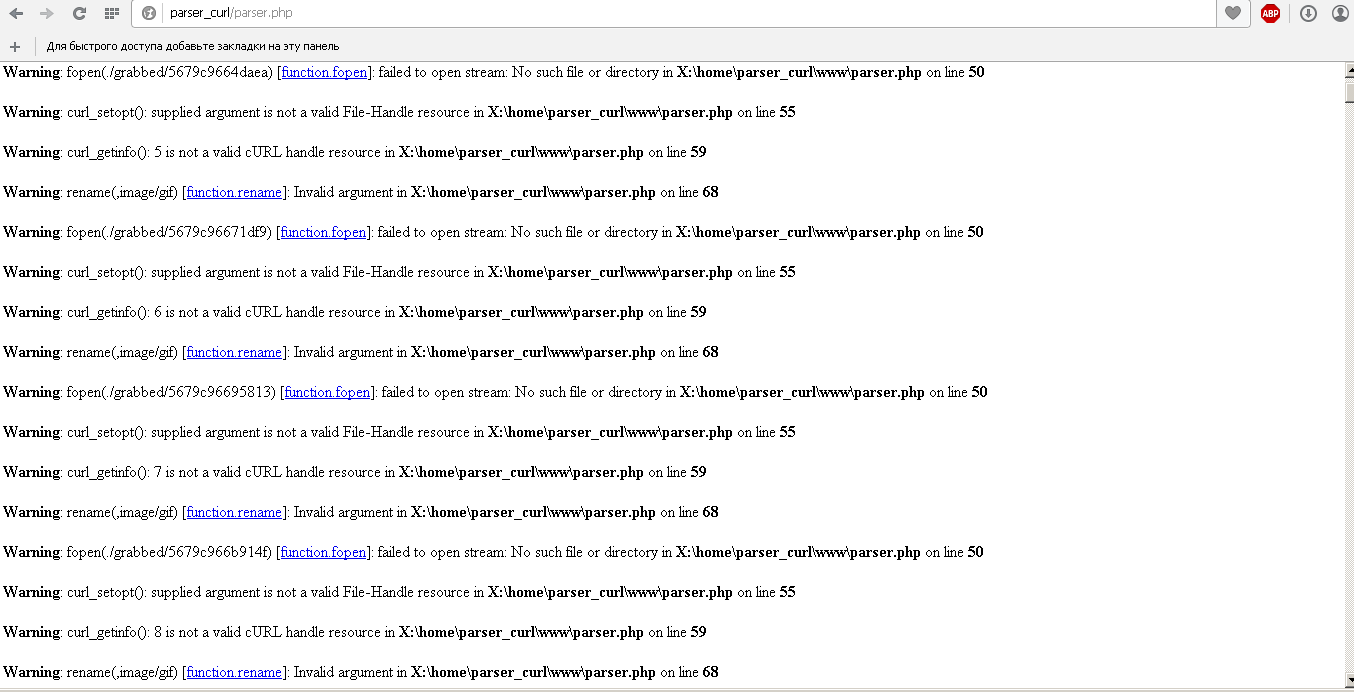This screenshot has height=692, width=1354.
Task: Click the bookmarks bar hint text
Action: [193, 46]
